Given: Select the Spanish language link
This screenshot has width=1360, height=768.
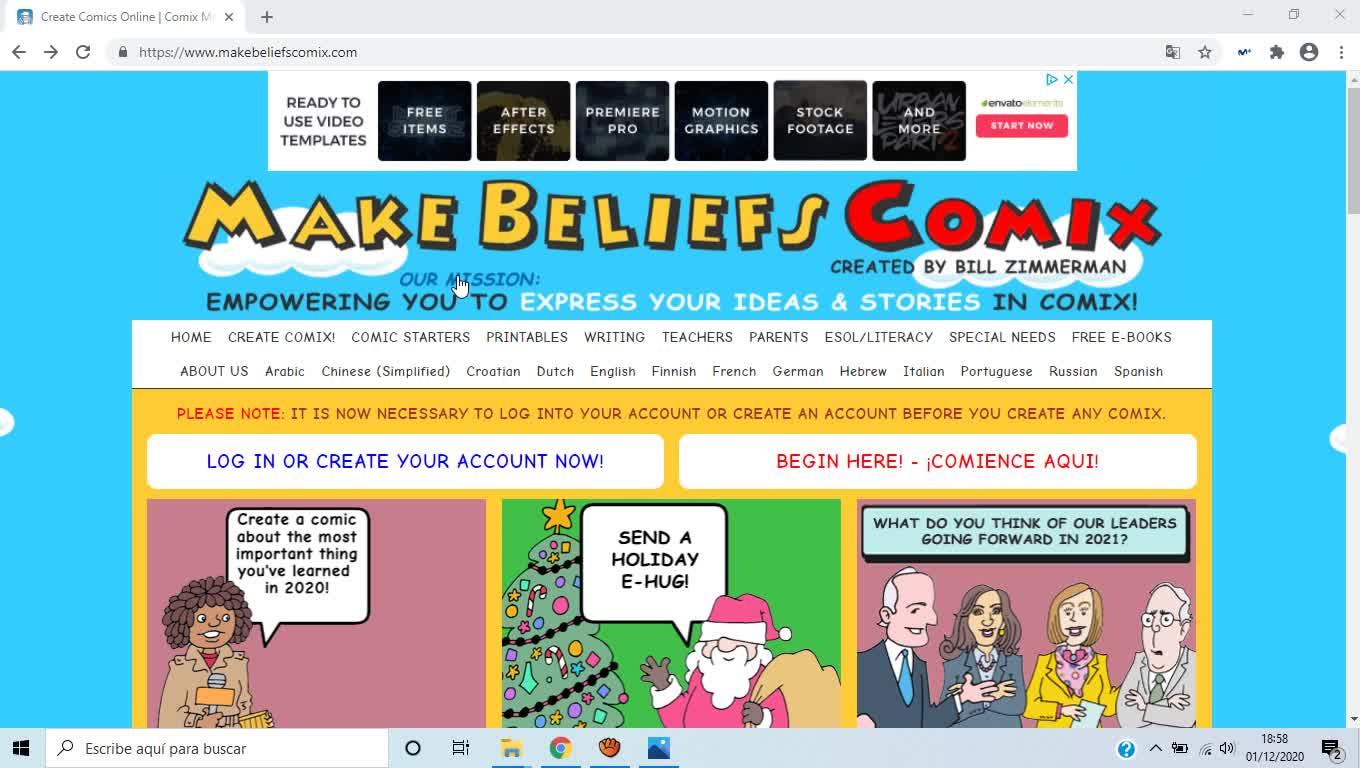Looking at the screenshot, I should (1138, 371).
